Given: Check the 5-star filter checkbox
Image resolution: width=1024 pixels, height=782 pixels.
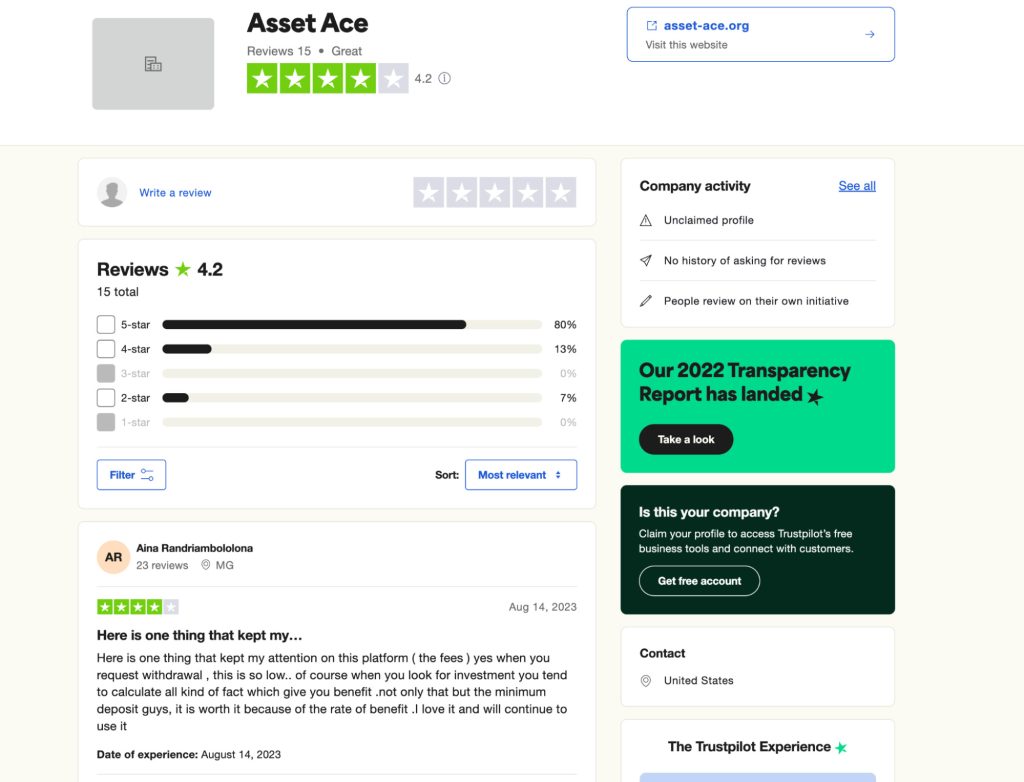Looking at the screenshot, I should (106, 325).
